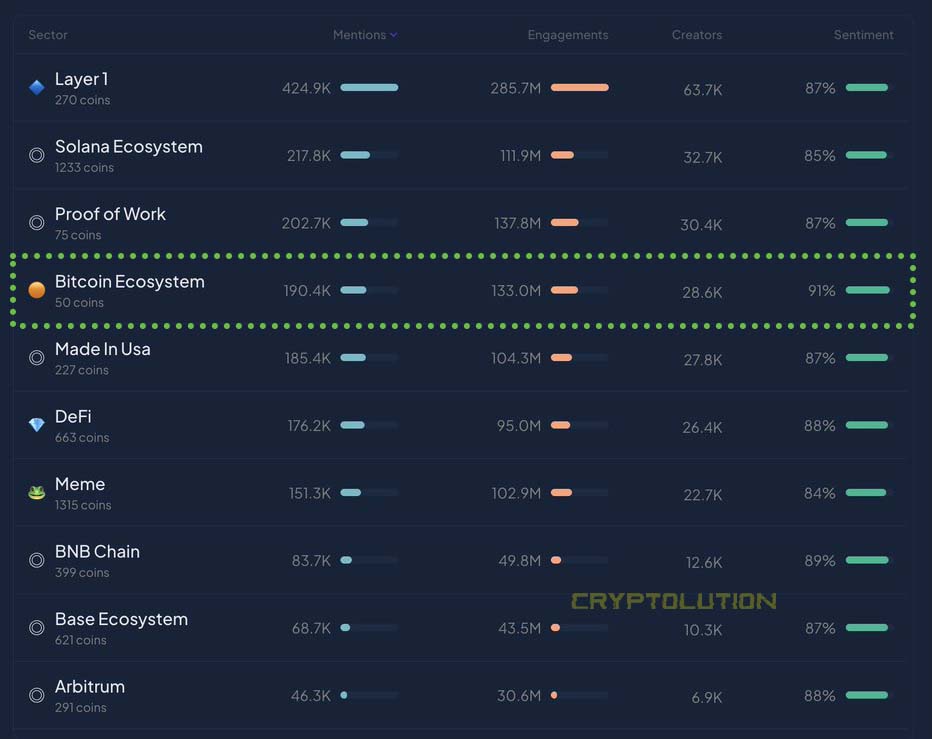Click the Bitcoin Ecosystem 91% sentiment bar
932x739 pixels.
coord(868,290)
